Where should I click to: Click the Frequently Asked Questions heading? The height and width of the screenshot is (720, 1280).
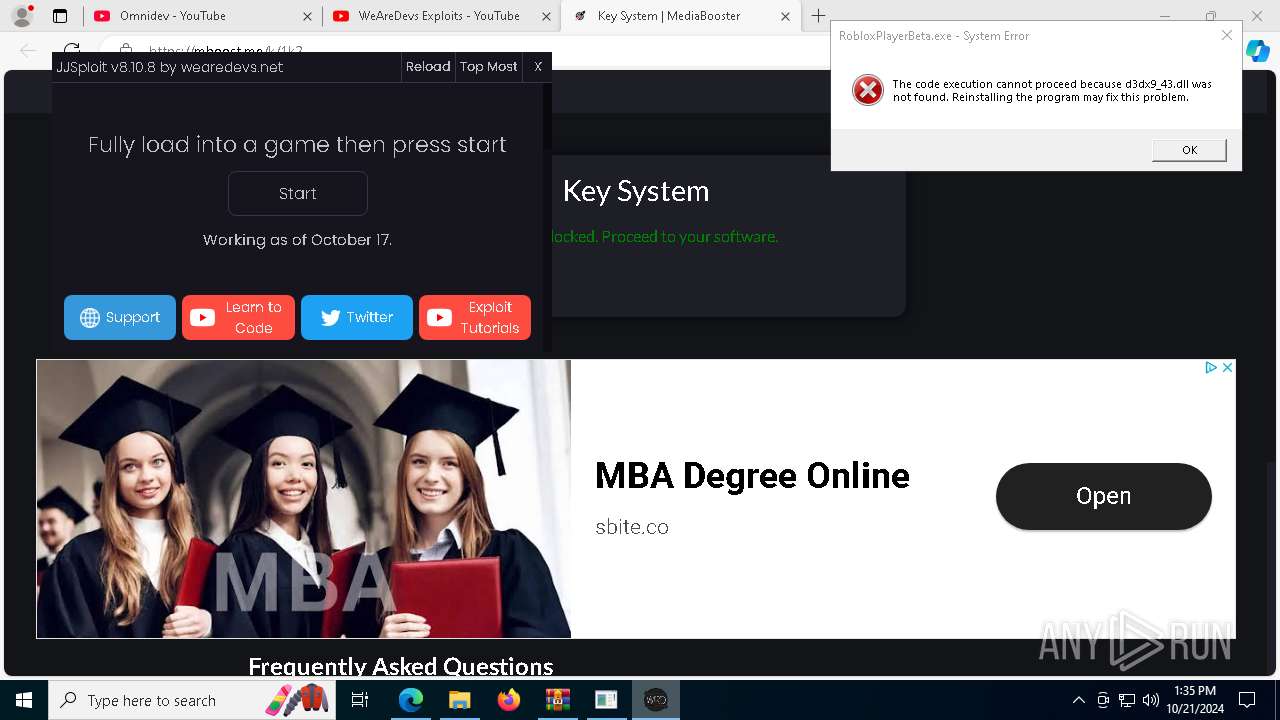click(400, 667)
